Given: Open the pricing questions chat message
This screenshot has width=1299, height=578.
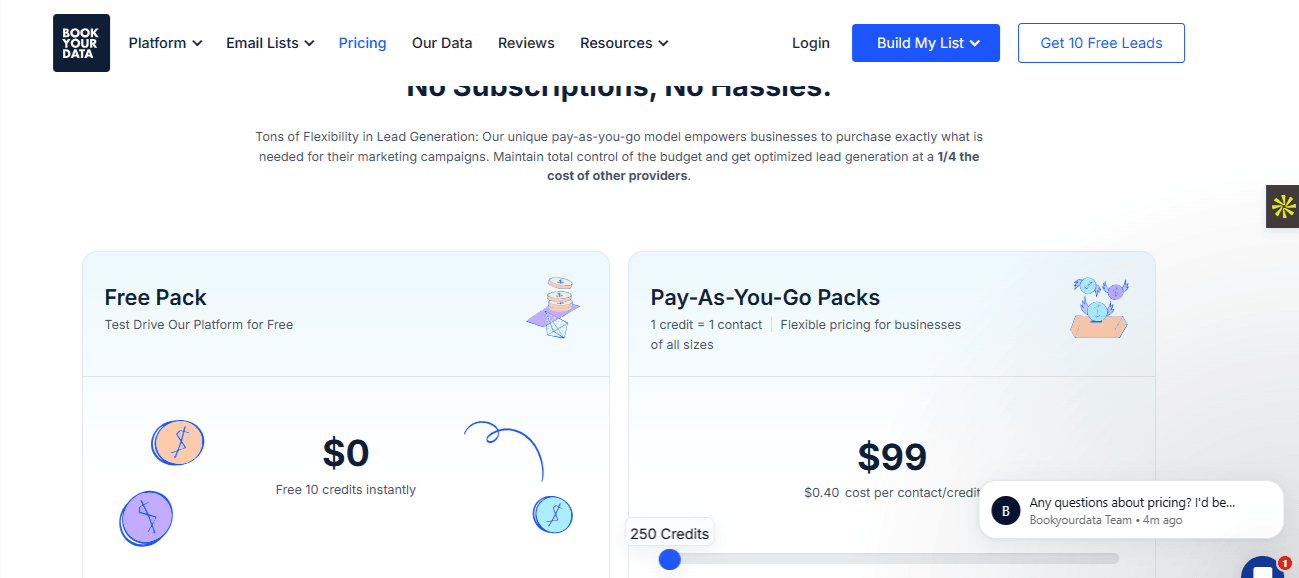Looking at the screenshot, I should pyautogui.click(x=1131, y=510).
